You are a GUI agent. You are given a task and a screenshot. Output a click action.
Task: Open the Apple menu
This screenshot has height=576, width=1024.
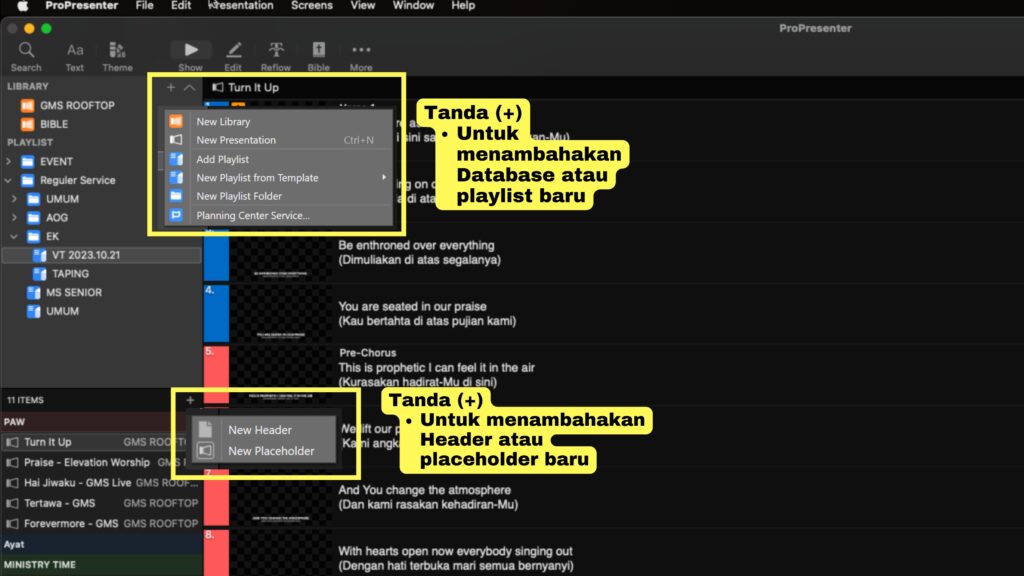pyautogui.click(x=22, y=6)
